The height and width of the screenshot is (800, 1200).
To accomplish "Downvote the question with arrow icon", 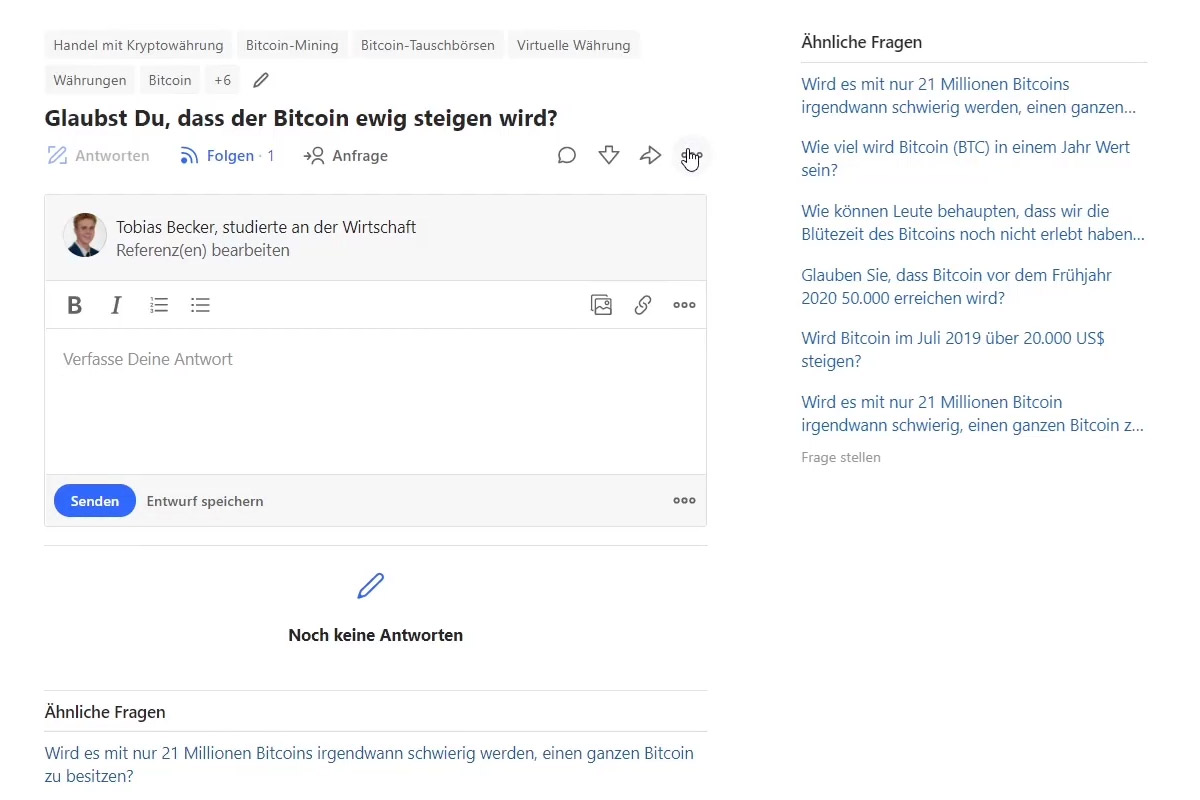I will click(x=609, y=155).
